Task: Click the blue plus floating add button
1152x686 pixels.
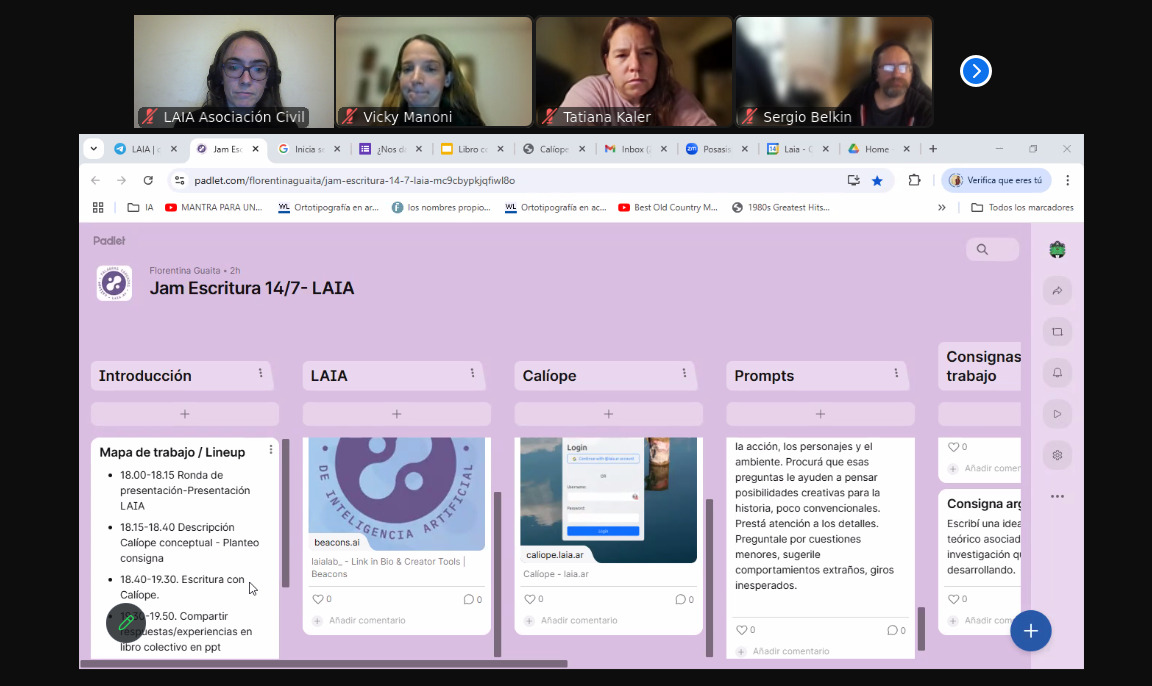Action: coord(1031,631)
